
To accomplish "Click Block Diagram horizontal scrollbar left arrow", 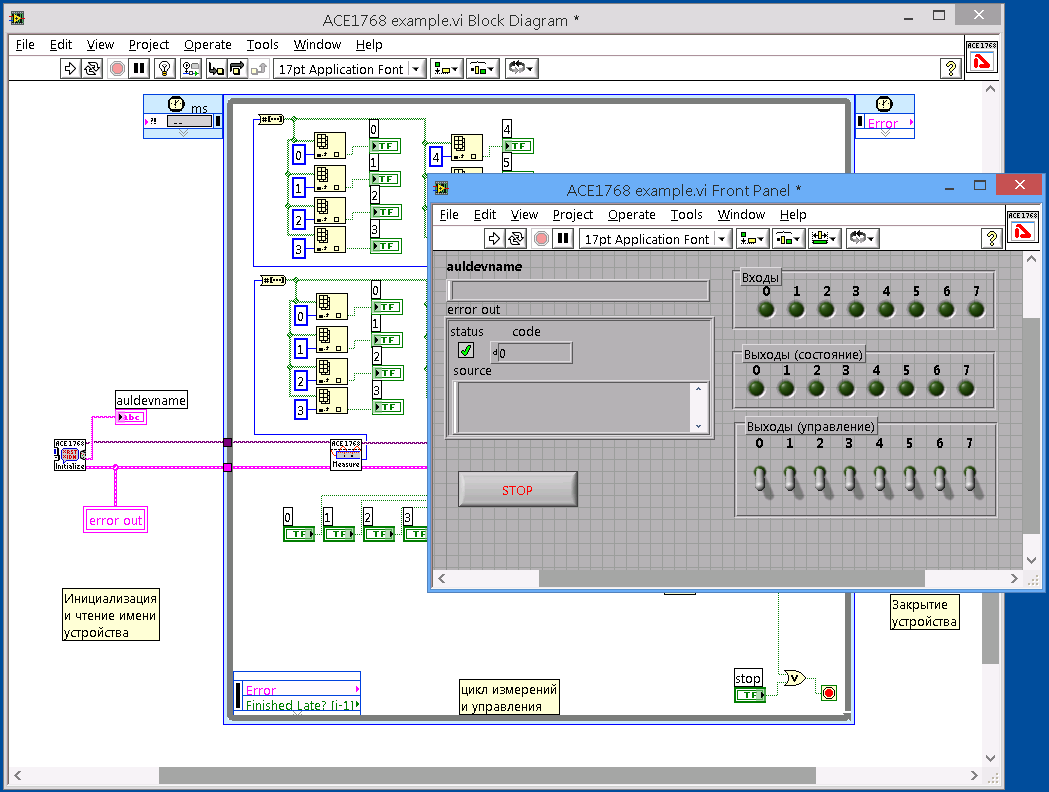I will pos(17,775).
